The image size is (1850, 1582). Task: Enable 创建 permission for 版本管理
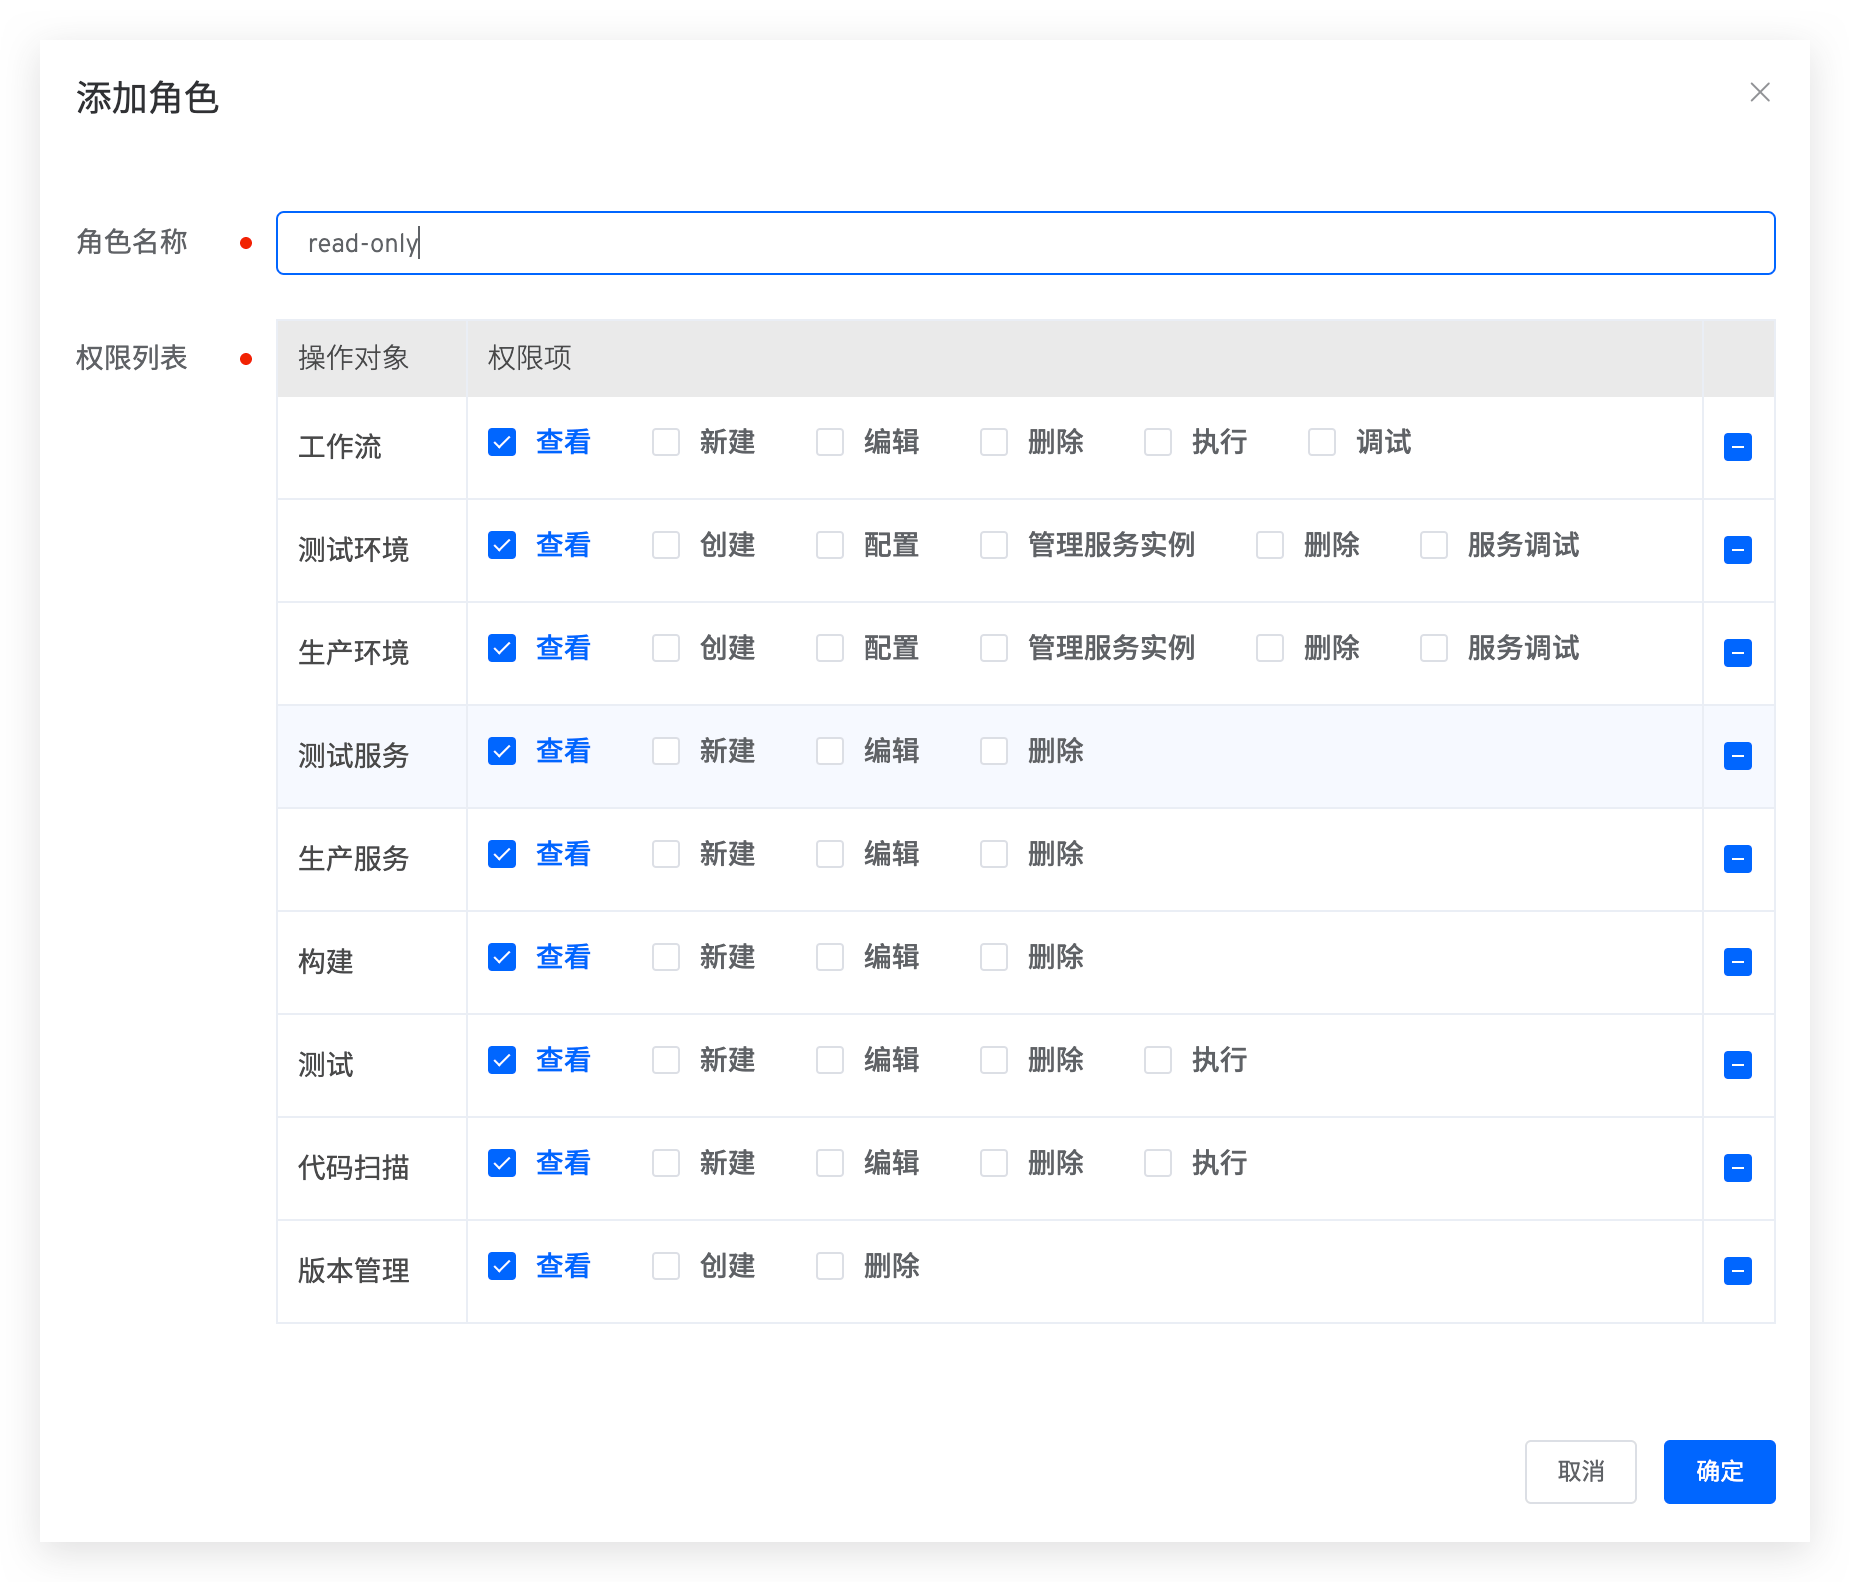coord(666,1265)
